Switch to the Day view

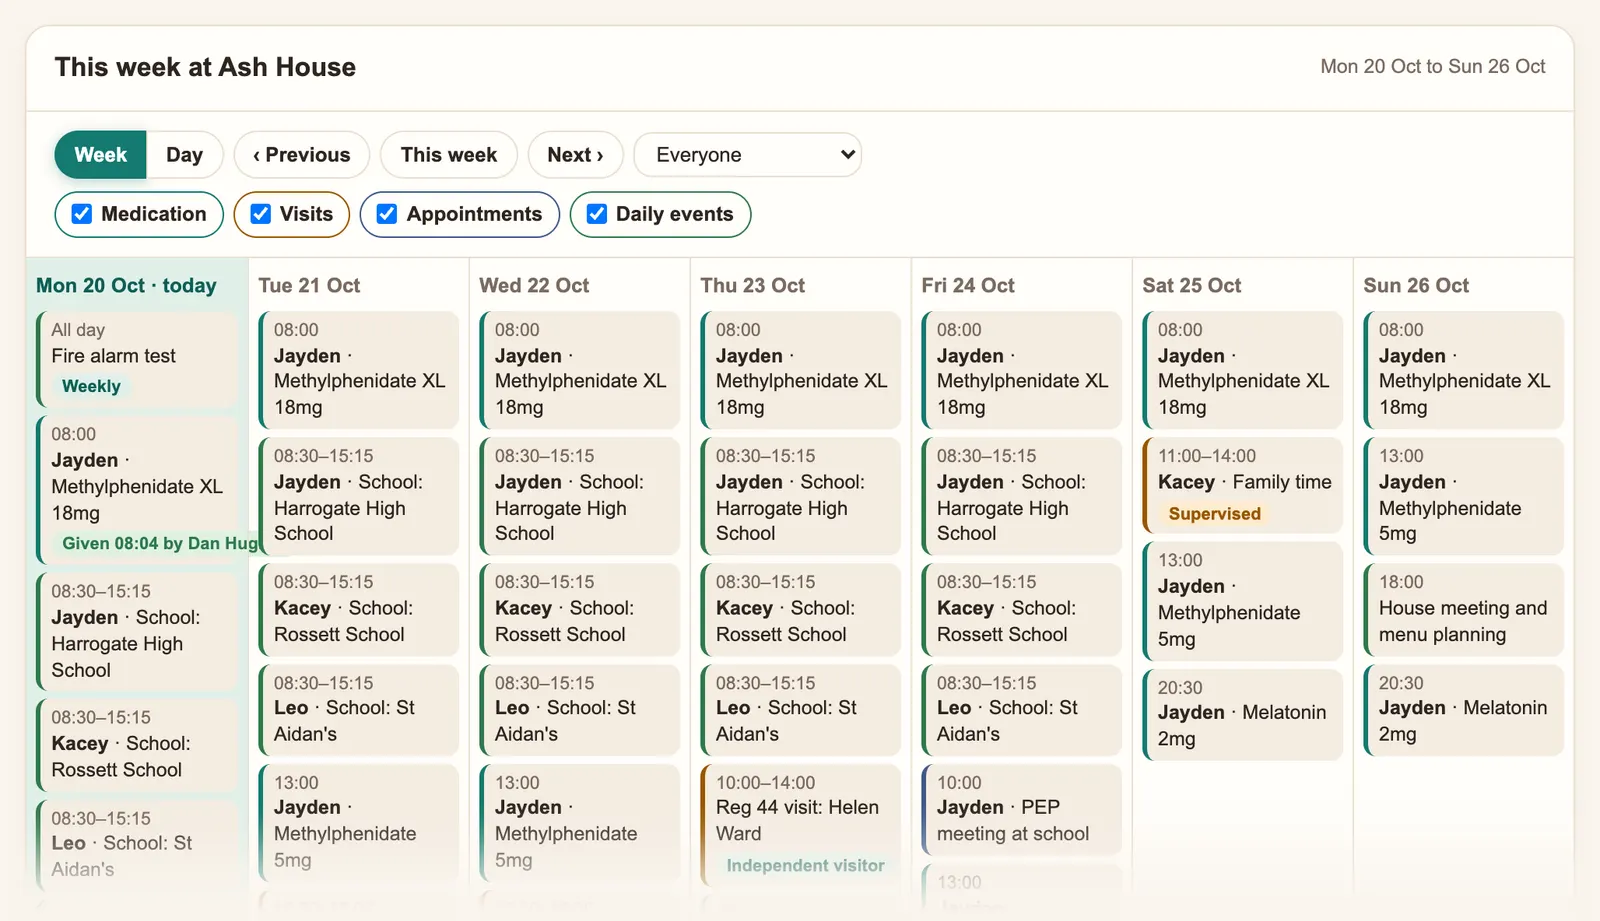pyautogui.click(x=184, y=155)
